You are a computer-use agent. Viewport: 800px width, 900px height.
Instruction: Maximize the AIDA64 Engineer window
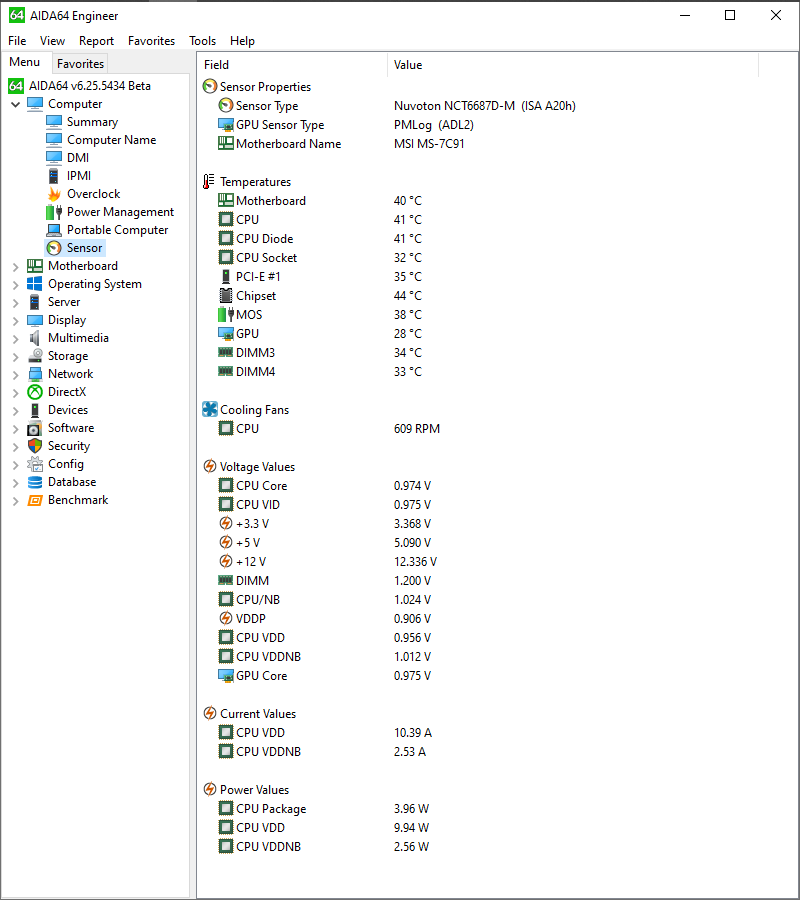pyautogui.click(x=730, y=15)
